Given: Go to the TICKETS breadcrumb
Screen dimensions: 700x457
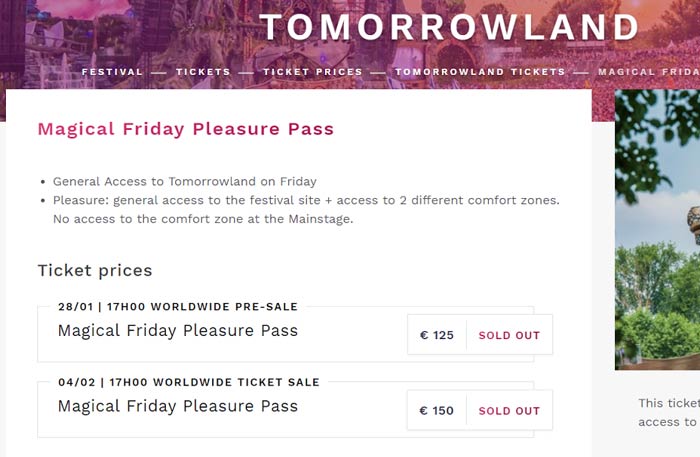Looking at the screenshot, I should pyautogui.click(x=203, y=72).
